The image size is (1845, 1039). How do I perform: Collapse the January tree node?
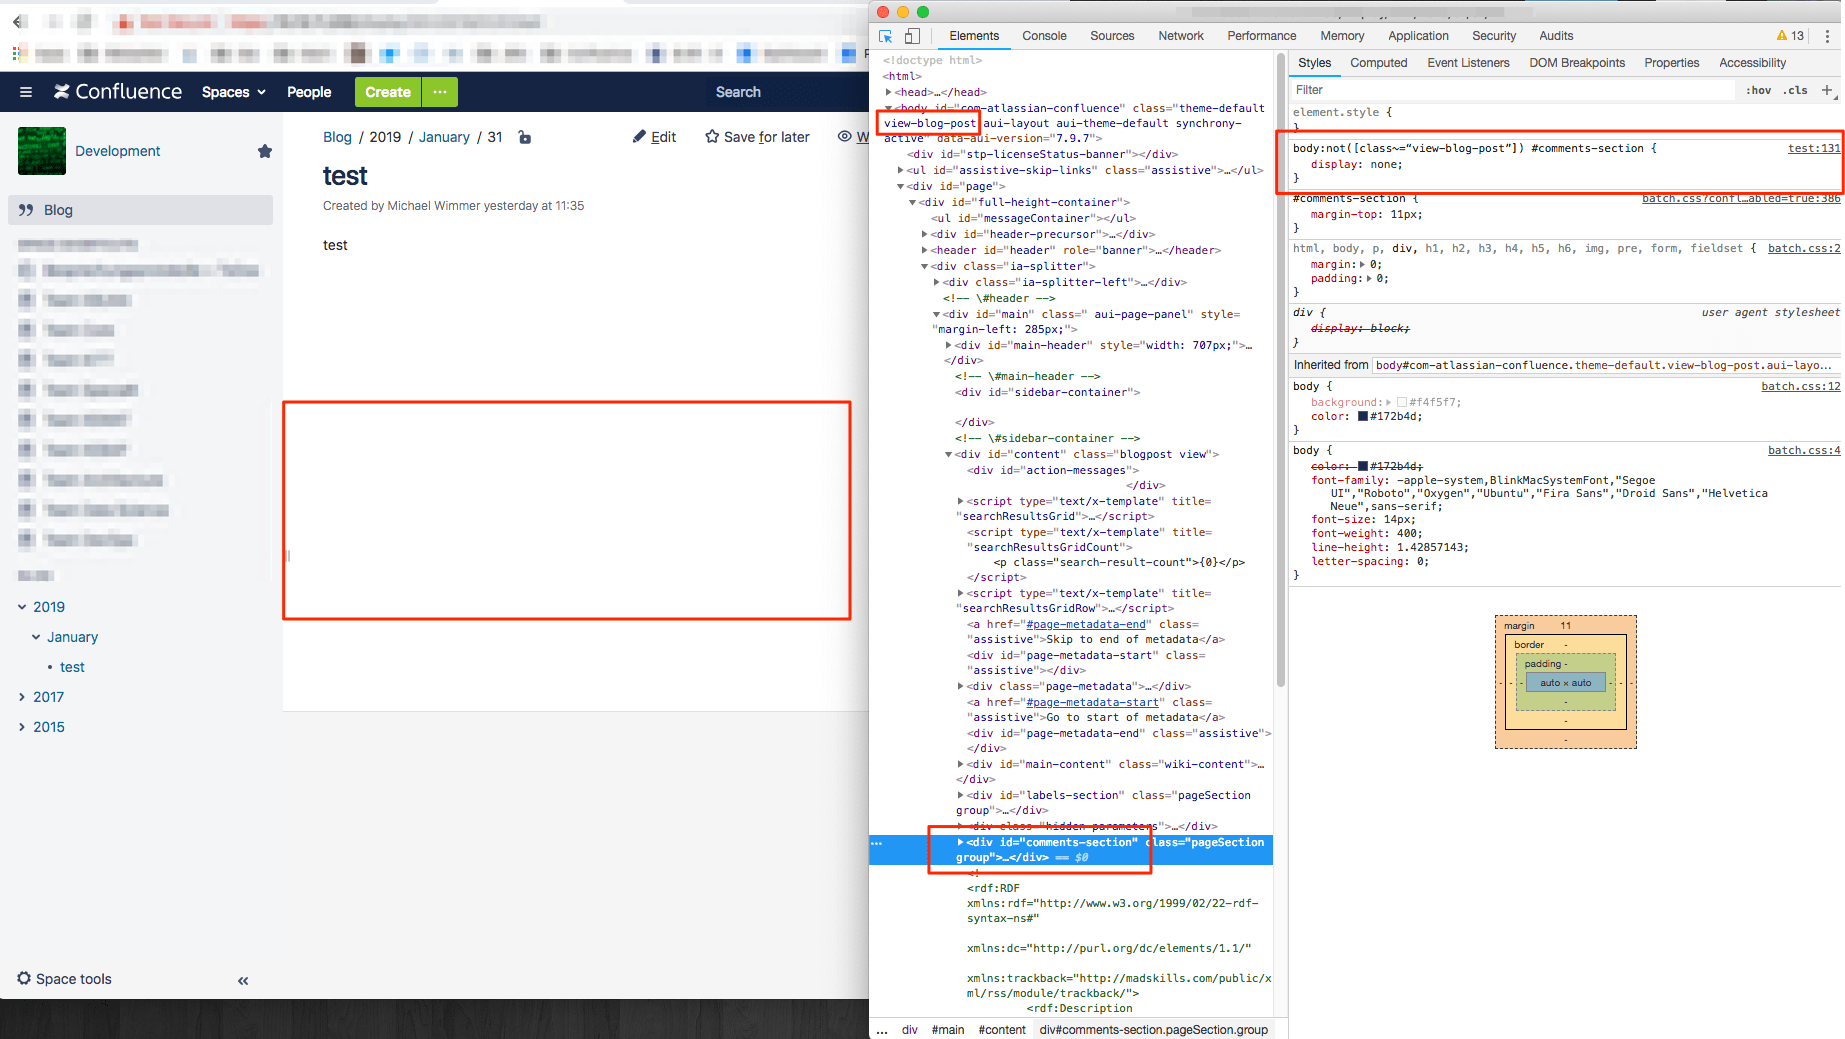point(36,637)
